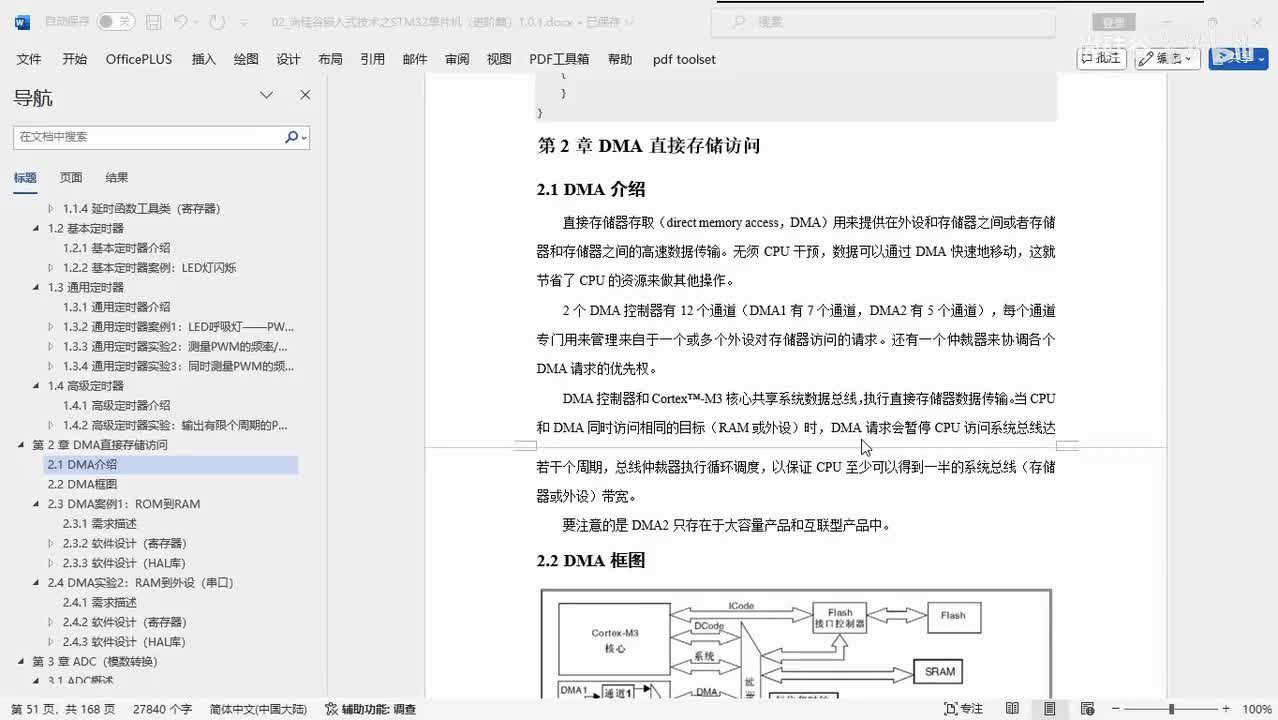Open the 审阅 ribbon tab

click(457, 59)
